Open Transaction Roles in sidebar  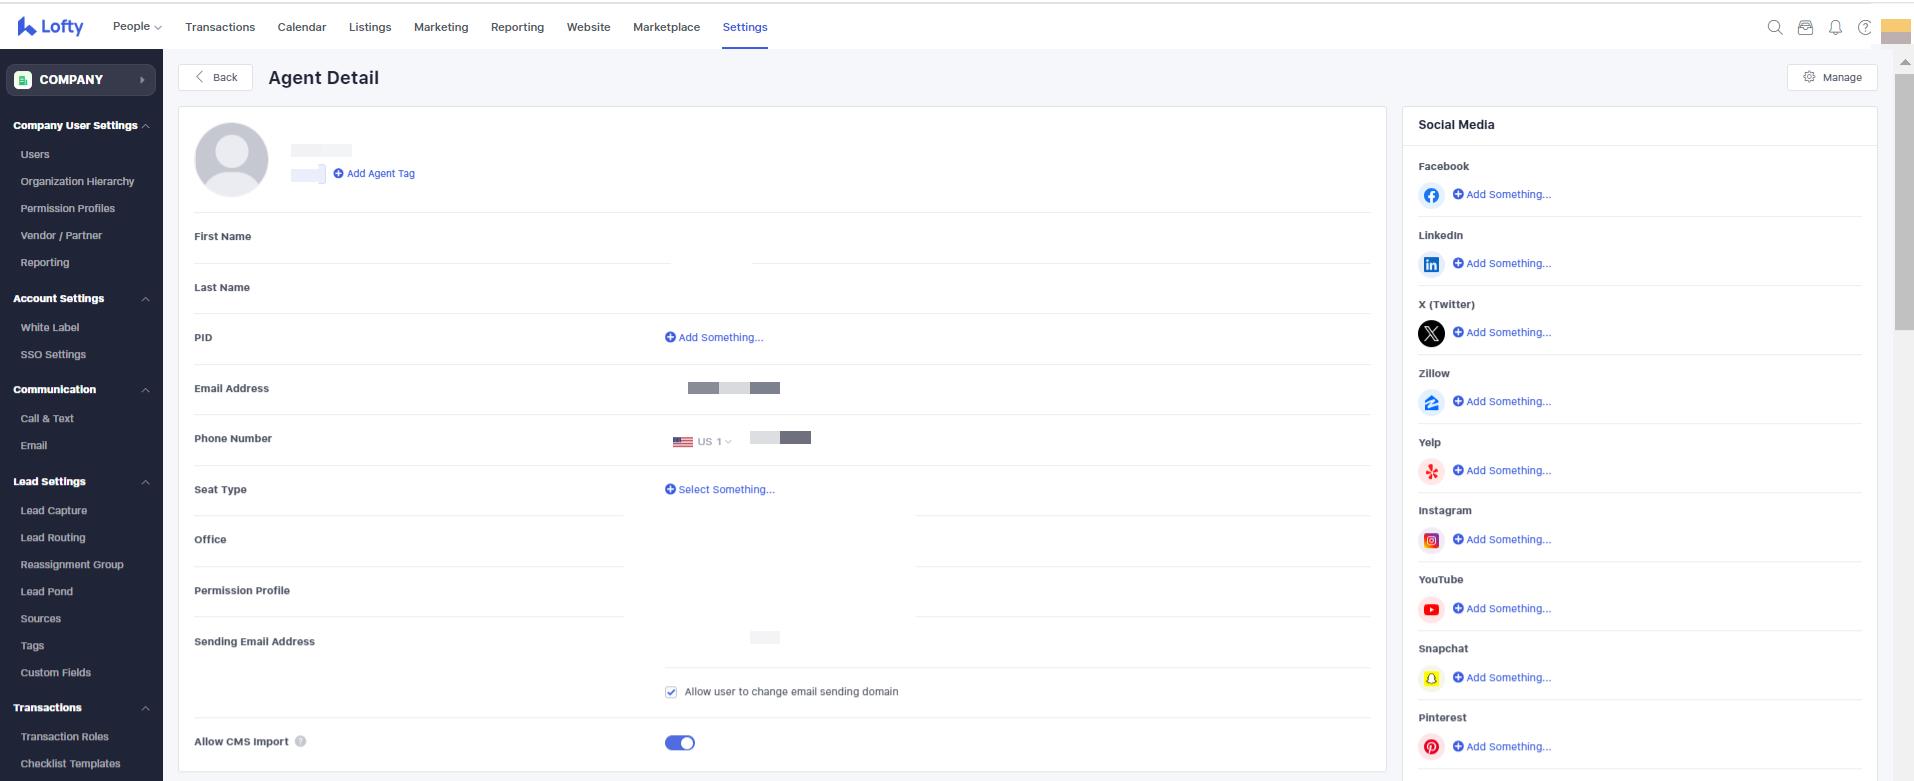[65, 736]
